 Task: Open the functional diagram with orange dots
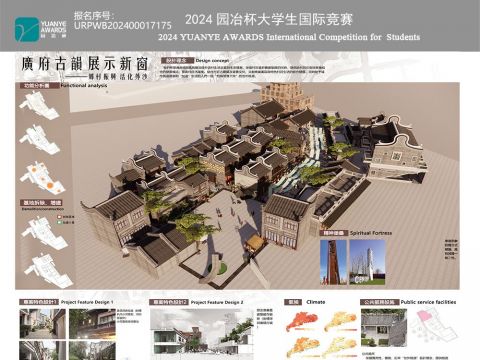click(42, 177)
